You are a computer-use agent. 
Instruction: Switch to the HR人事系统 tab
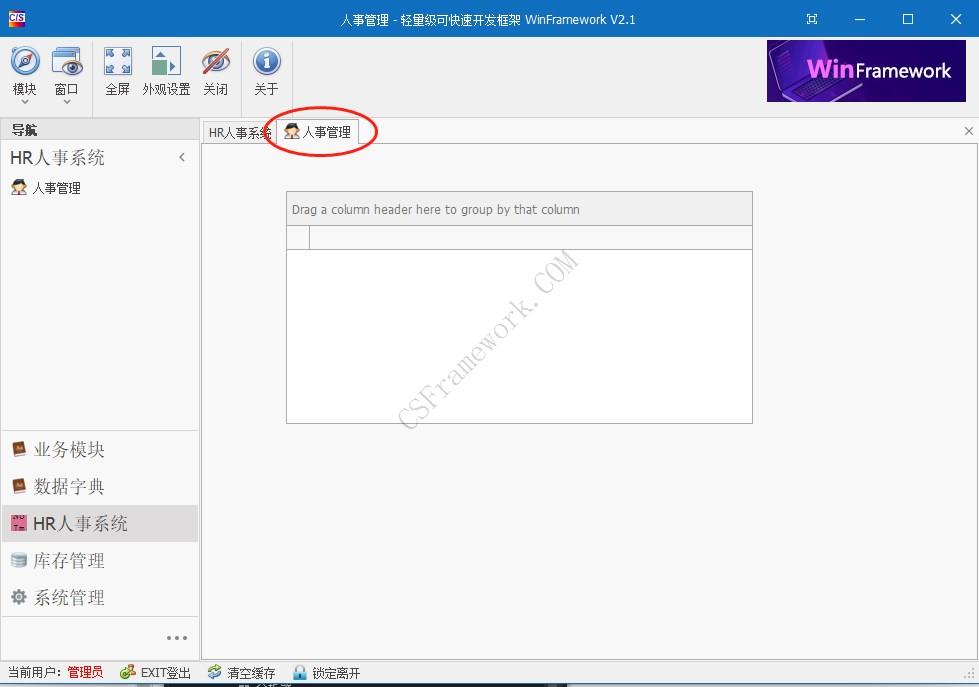click(x=239, y=132)
